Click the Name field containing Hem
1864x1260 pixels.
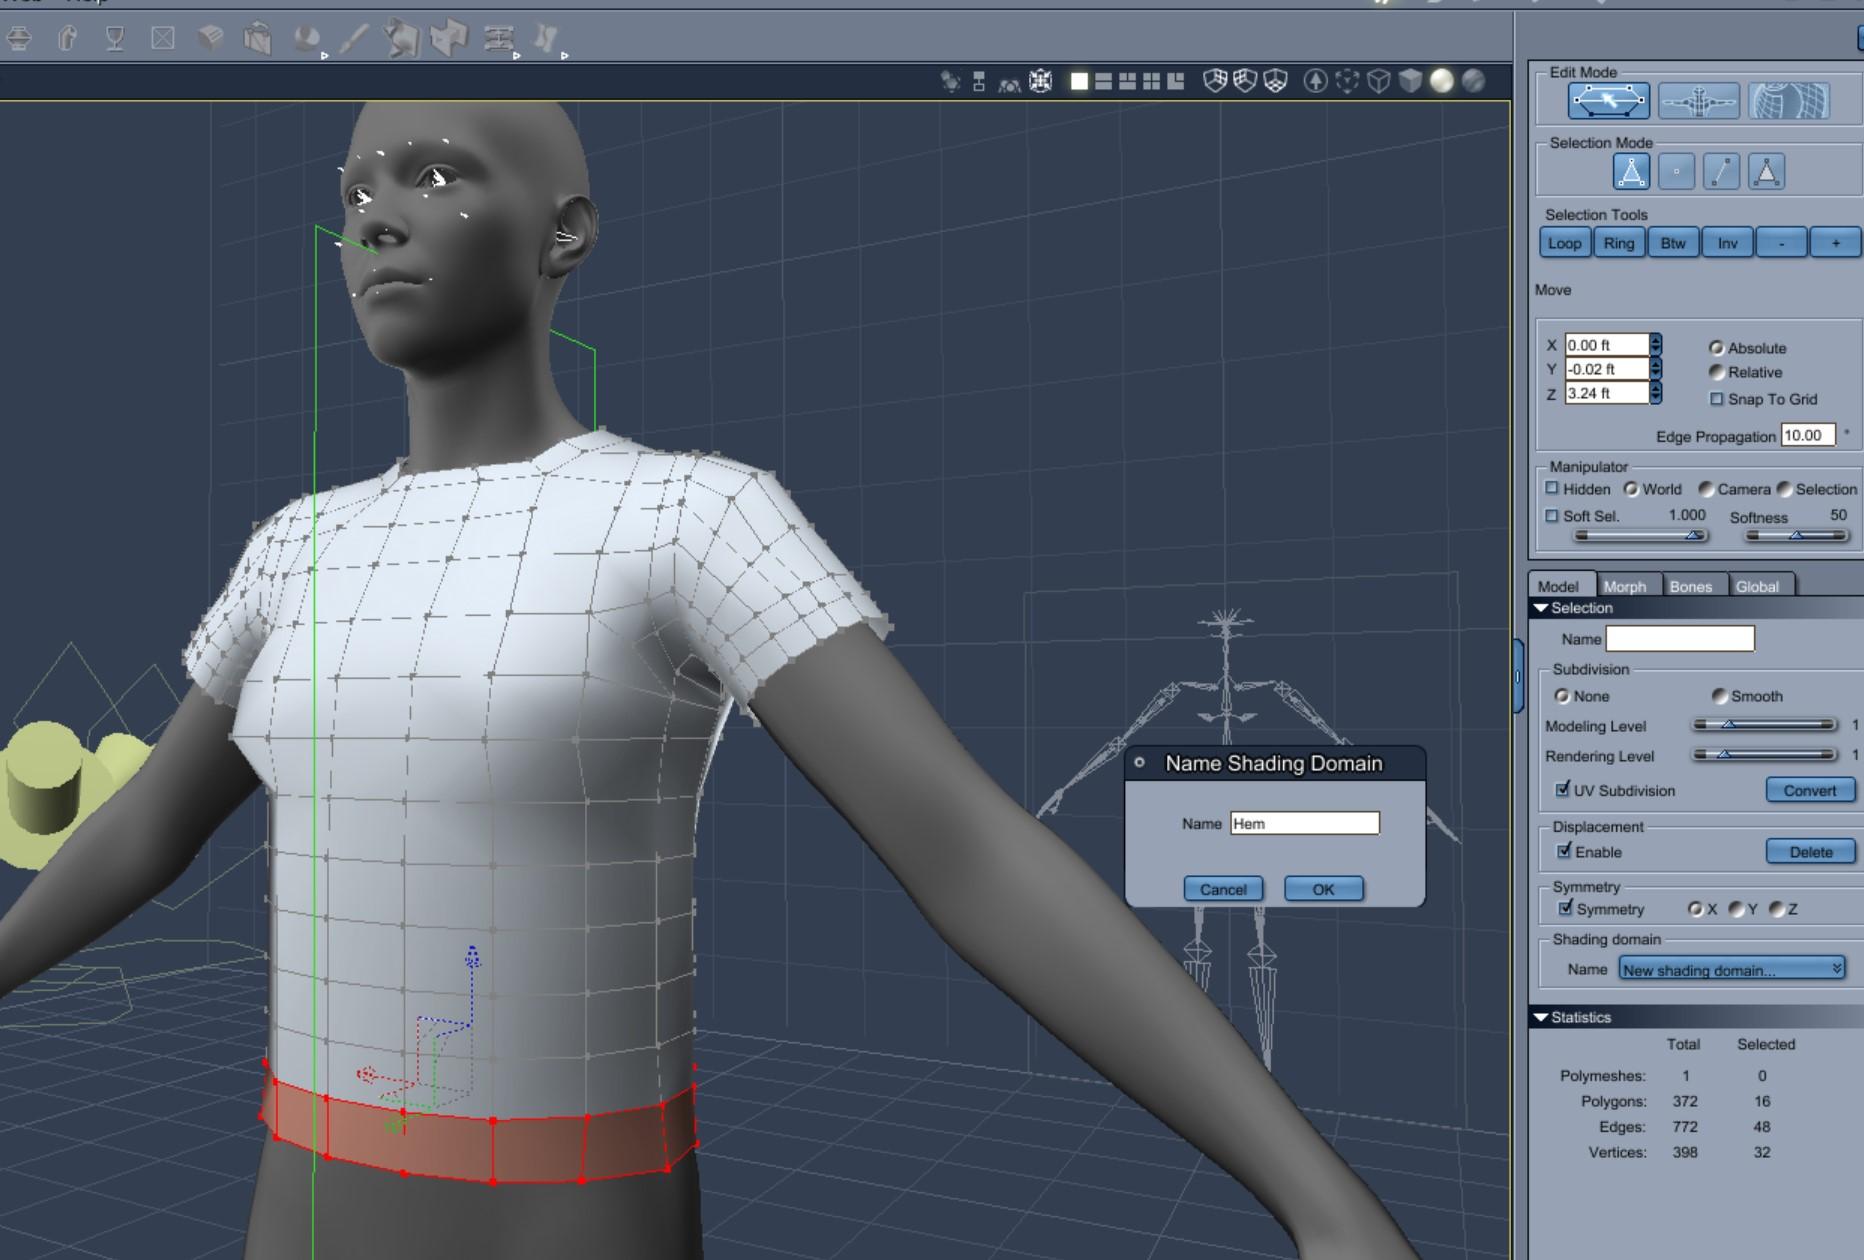tap(1305, 823)
